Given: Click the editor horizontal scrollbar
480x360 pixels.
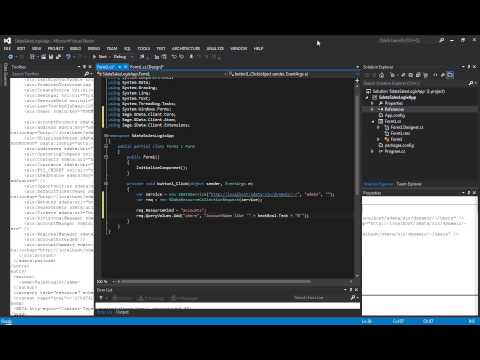Looking at the screenshot, I should point(216,282).
